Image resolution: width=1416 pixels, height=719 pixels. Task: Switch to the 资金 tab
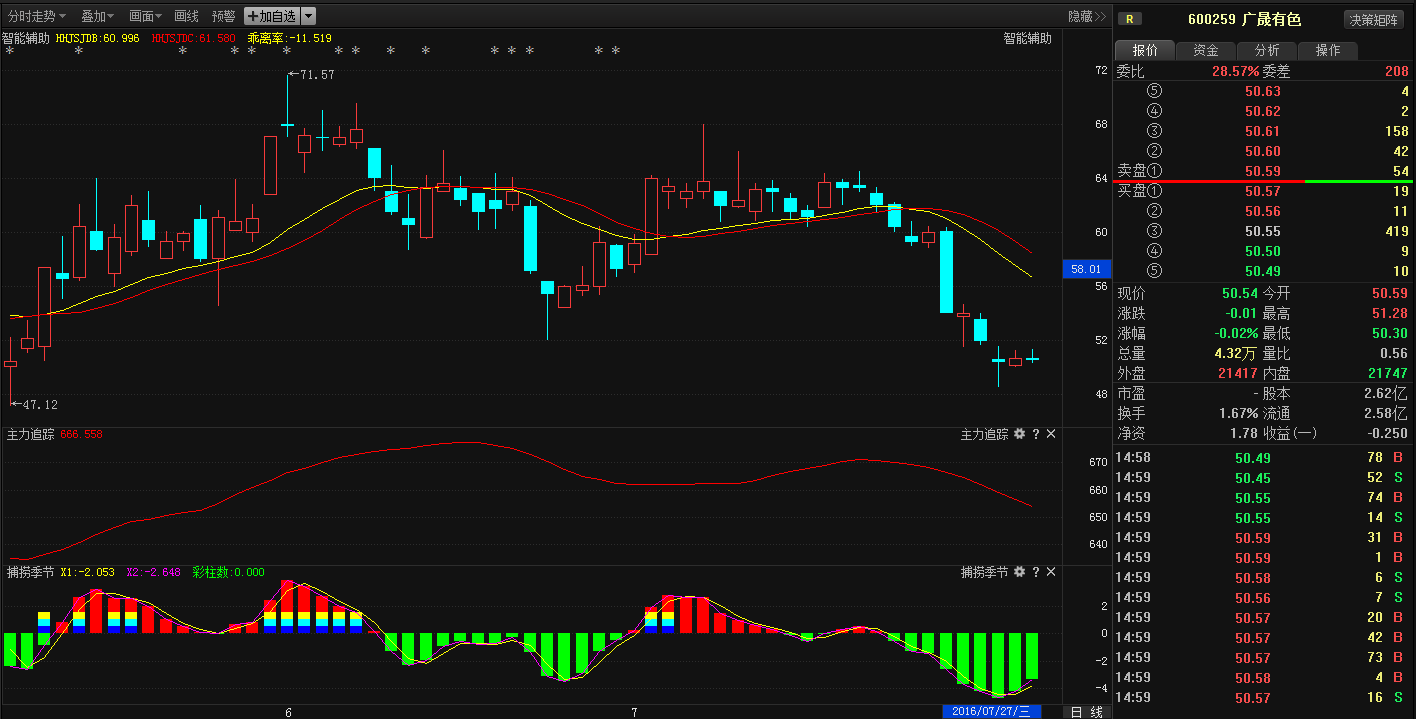tap(1206, 51)
